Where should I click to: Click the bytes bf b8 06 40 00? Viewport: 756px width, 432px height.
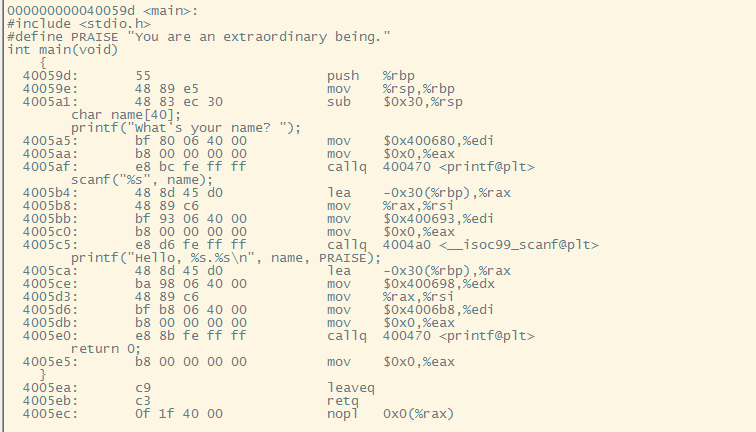tap(191, 310)
